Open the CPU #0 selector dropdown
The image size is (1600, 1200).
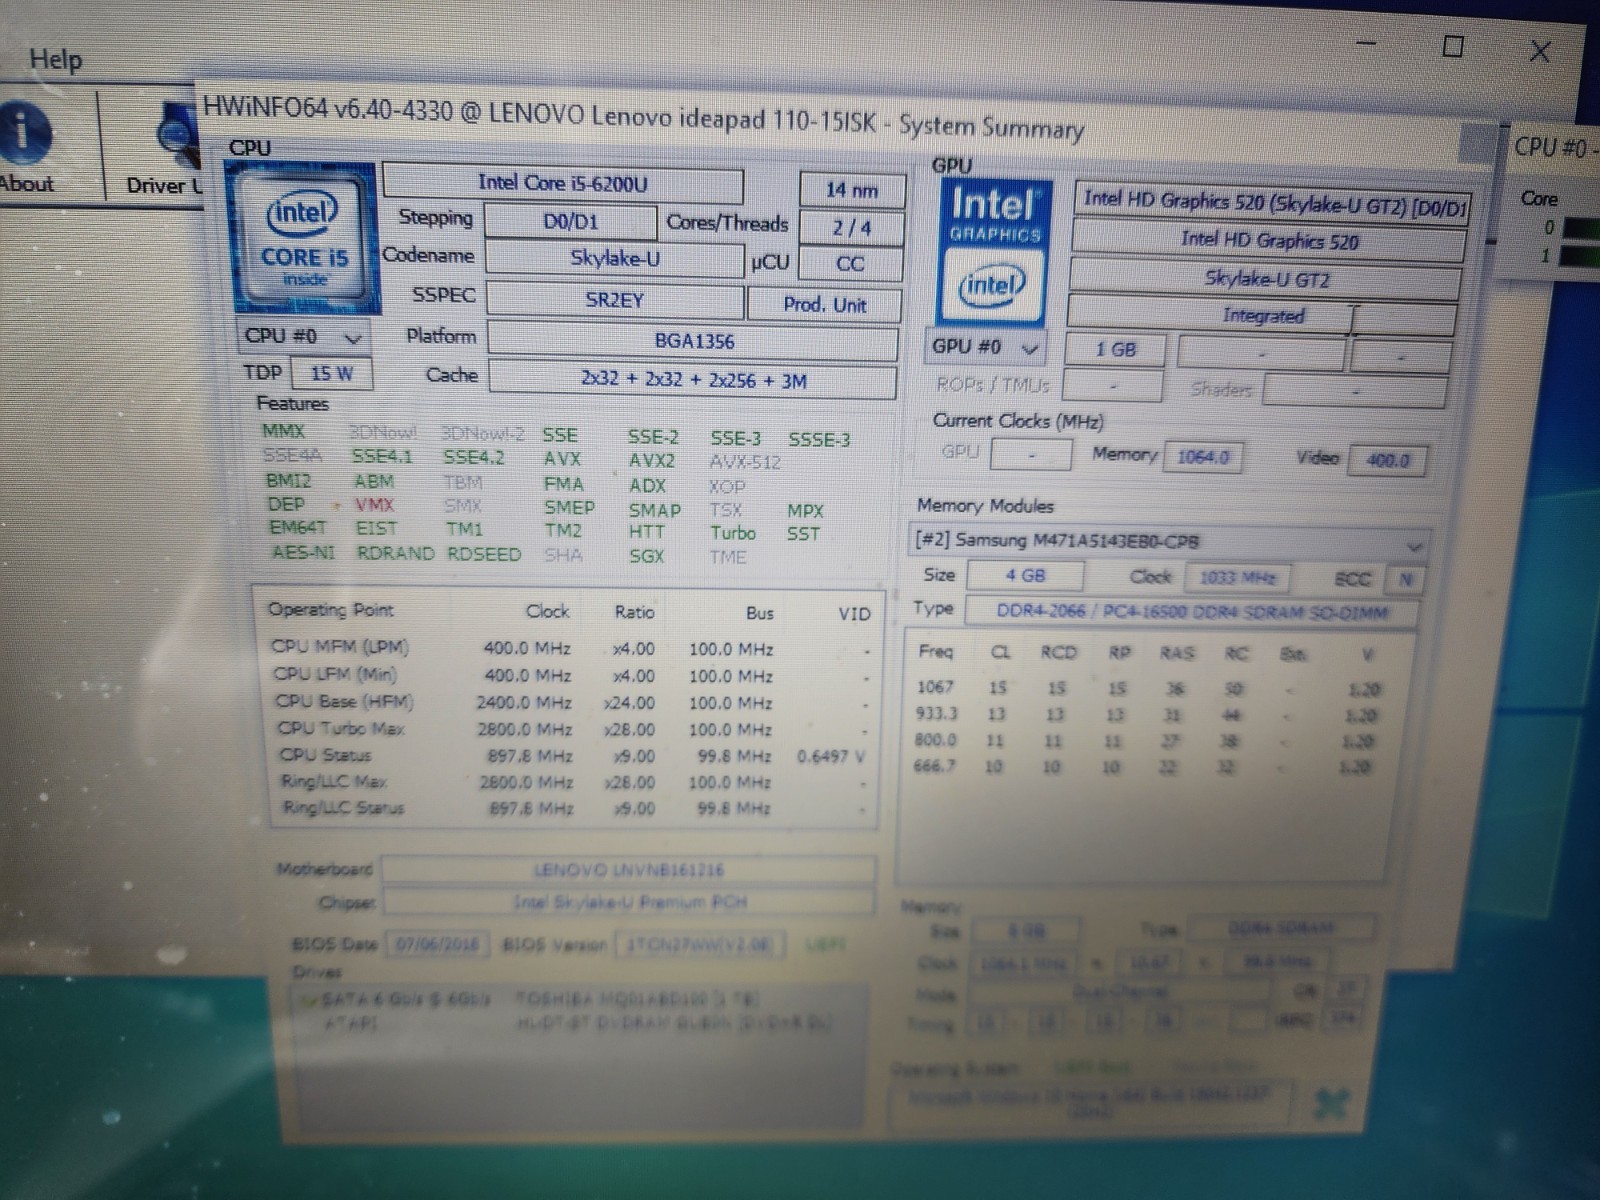pyautogui.click(x=304, y=337)
